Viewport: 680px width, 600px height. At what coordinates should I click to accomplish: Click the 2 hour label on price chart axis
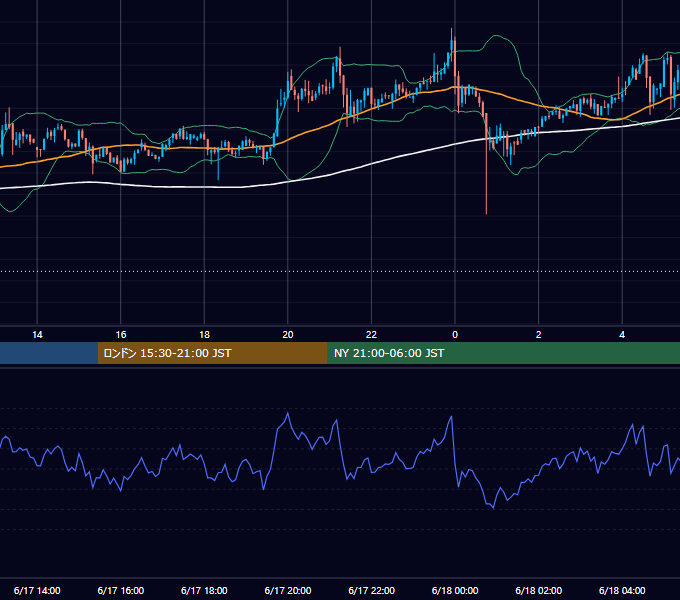click(x=538, y=335)
